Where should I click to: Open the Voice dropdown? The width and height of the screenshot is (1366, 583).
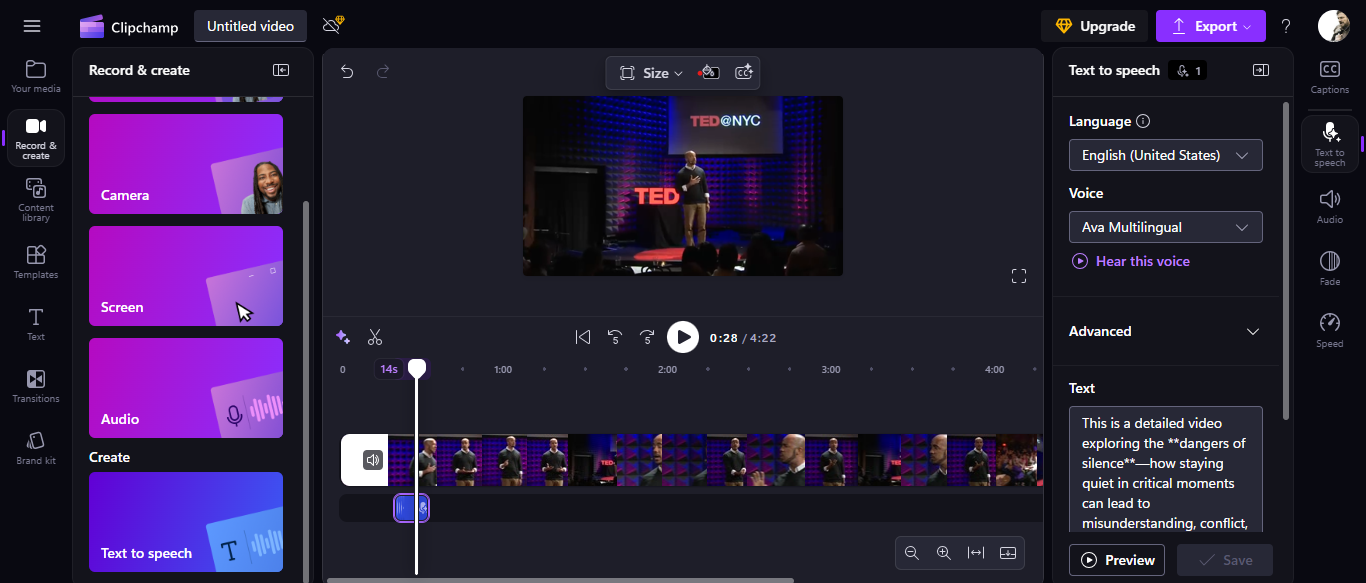(x=1165, y=227)
